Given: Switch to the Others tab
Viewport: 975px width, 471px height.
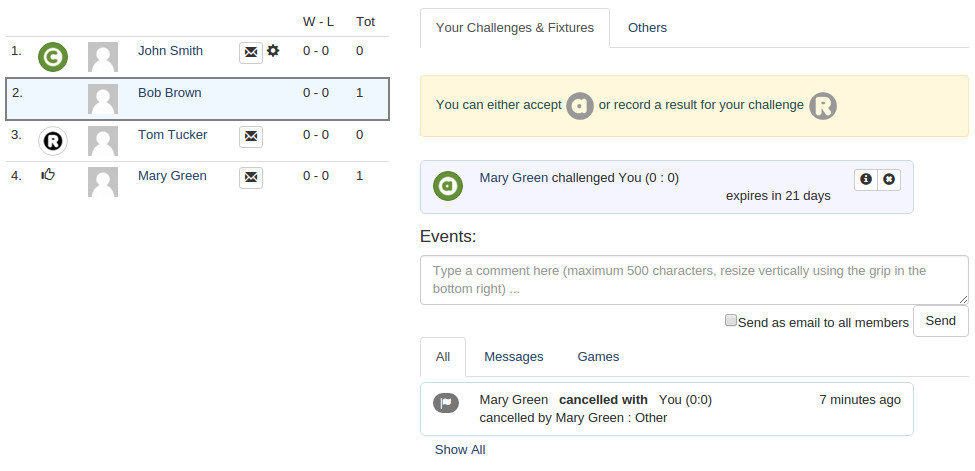Looking at the screenshot, I should pyautogui.click(x=647, y=28).
